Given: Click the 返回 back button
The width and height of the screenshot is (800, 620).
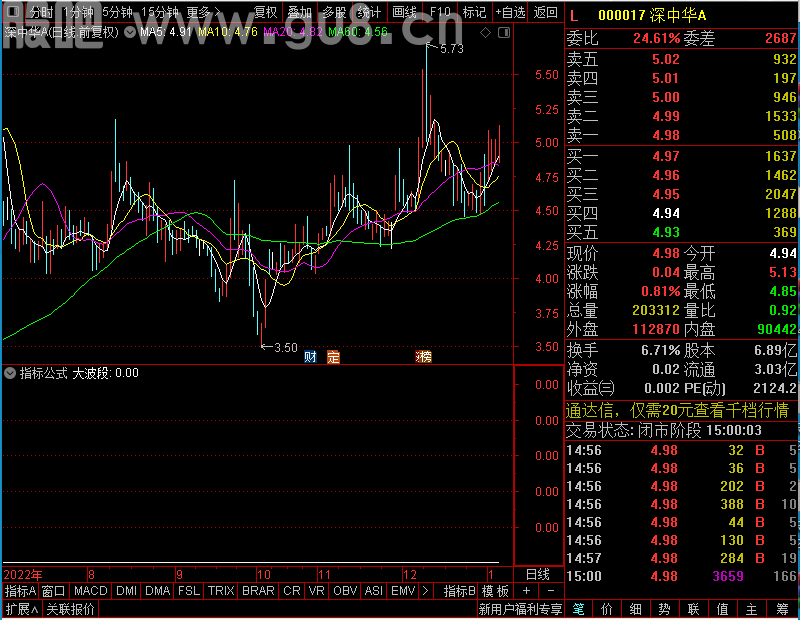Looking at the screenshot, I should click(x=545, y=12).
